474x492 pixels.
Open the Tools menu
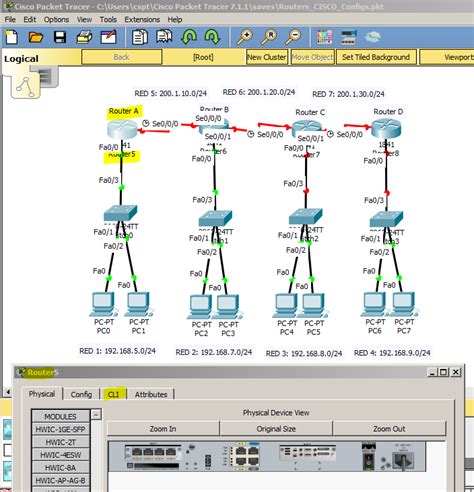pyautogui.click(x=108, y=20)
